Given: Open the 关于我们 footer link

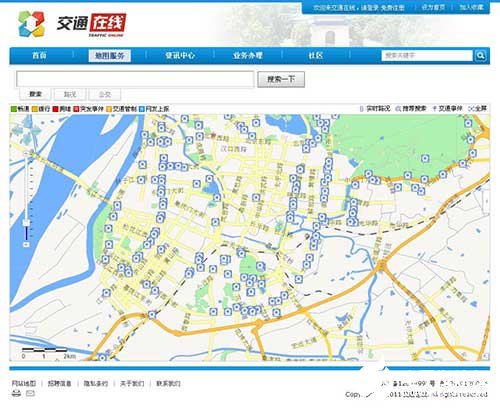Looking at the screenshot, I should (132, 383).
